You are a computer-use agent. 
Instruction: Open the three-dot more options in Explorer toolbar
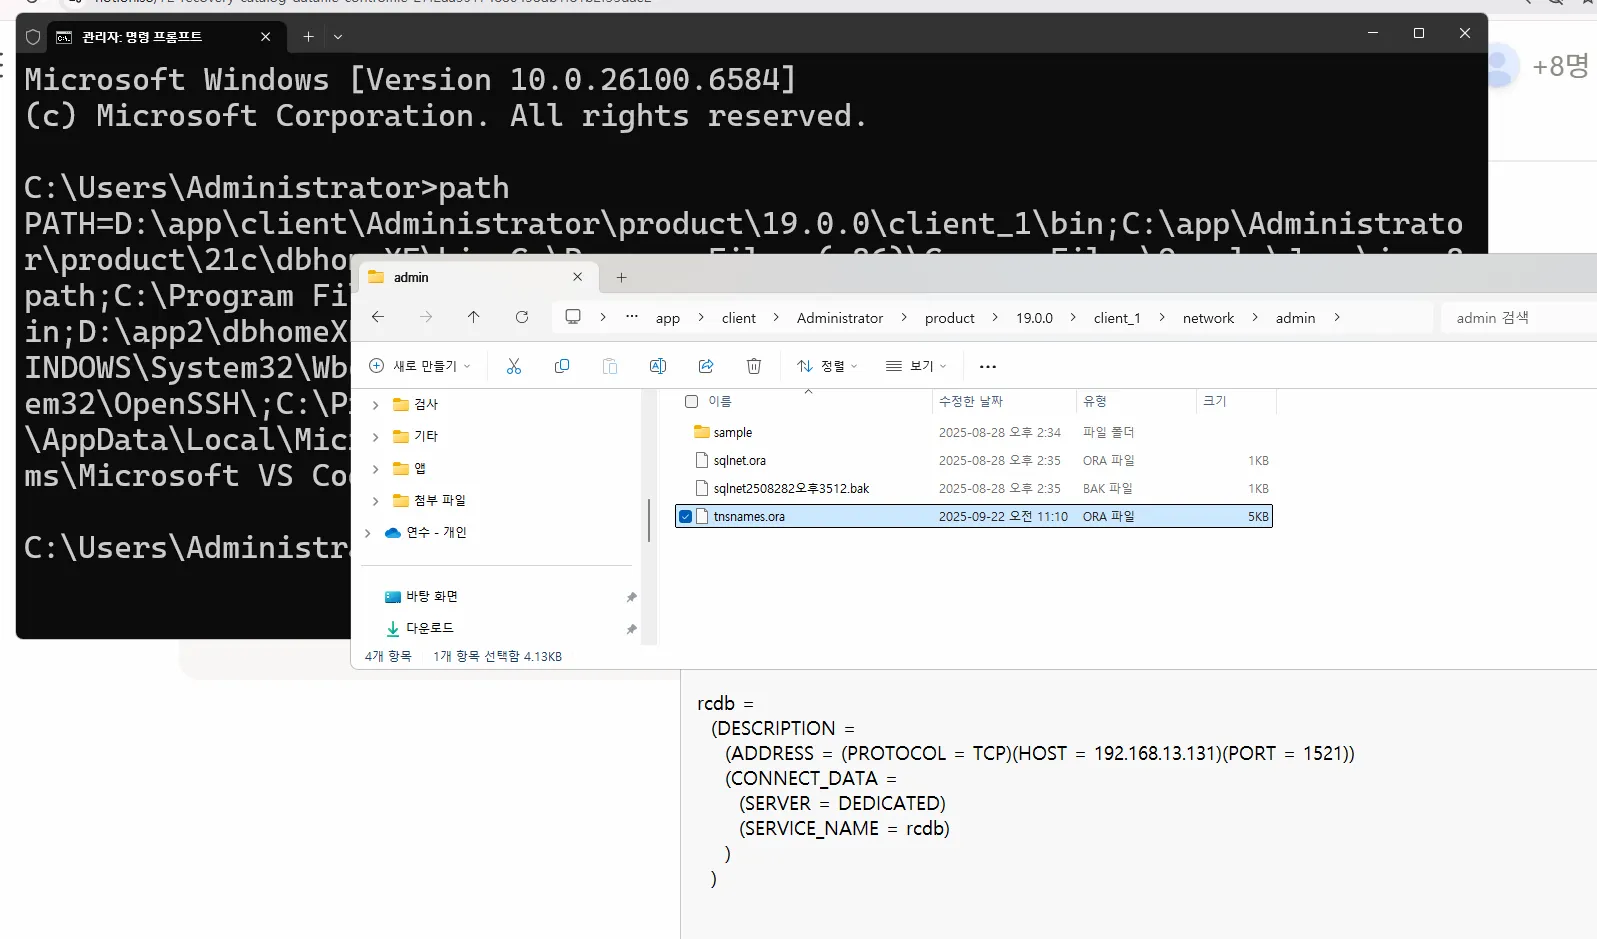[x=988, y=367]
